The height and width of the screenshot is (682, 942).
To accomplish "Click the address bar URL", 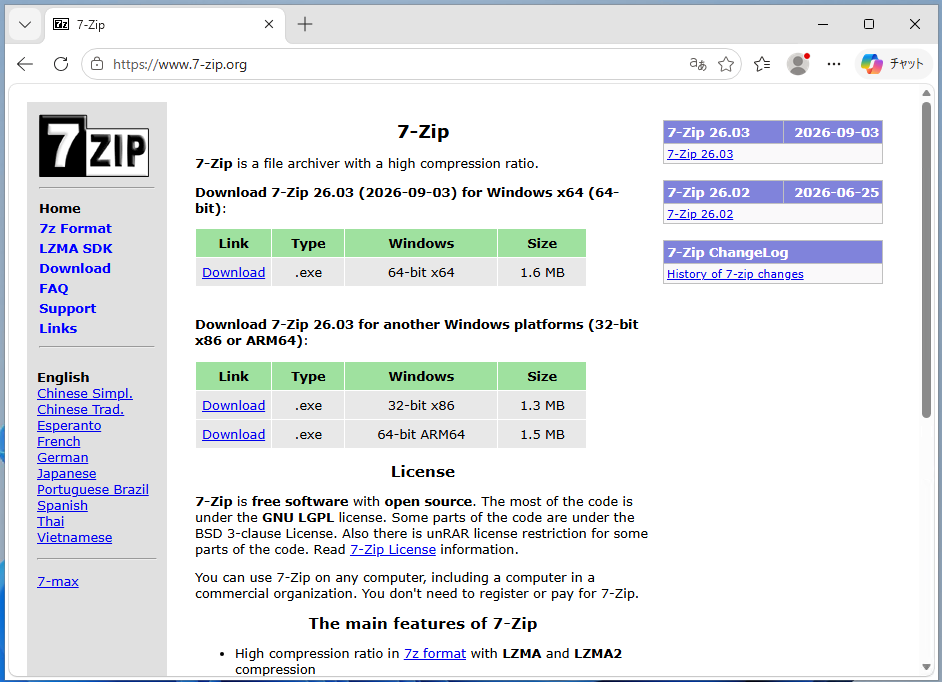I will click(x=180, y=64).
